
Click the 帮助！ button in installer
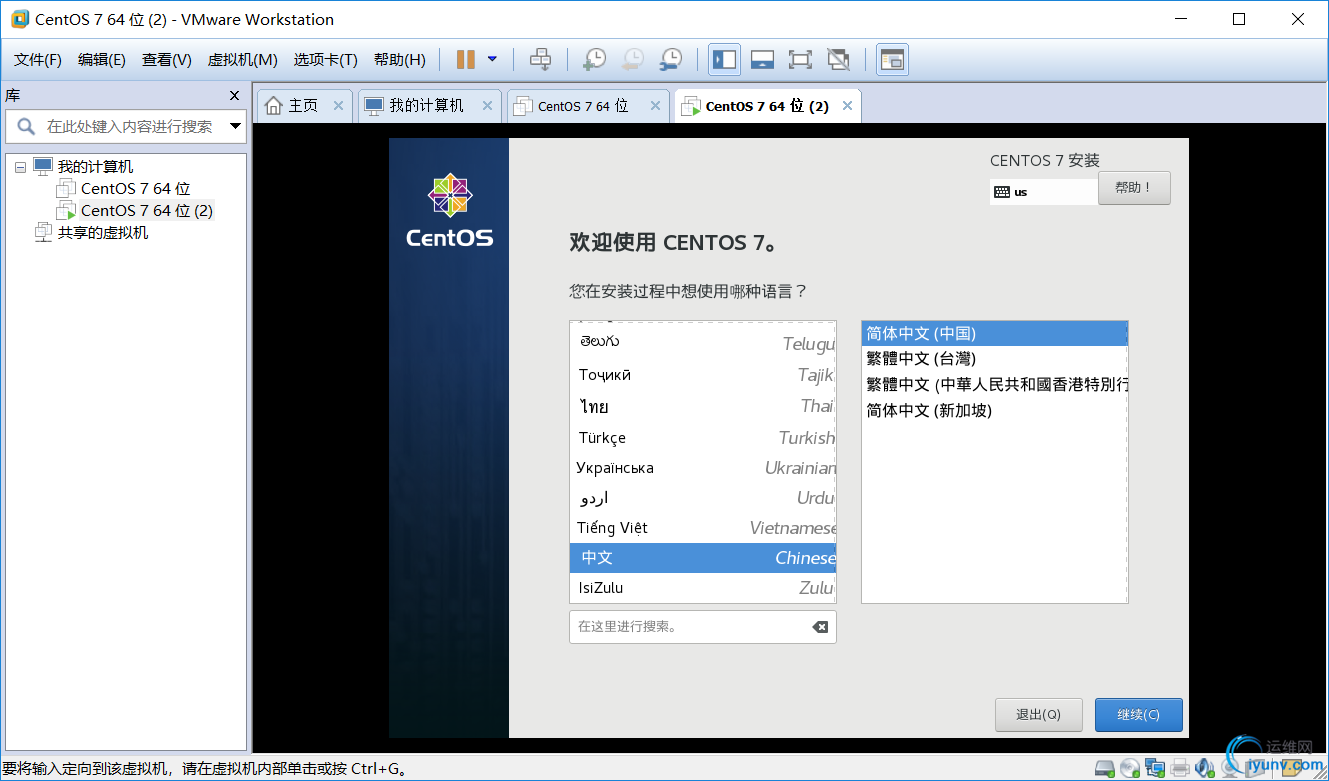click(1134, 188)
